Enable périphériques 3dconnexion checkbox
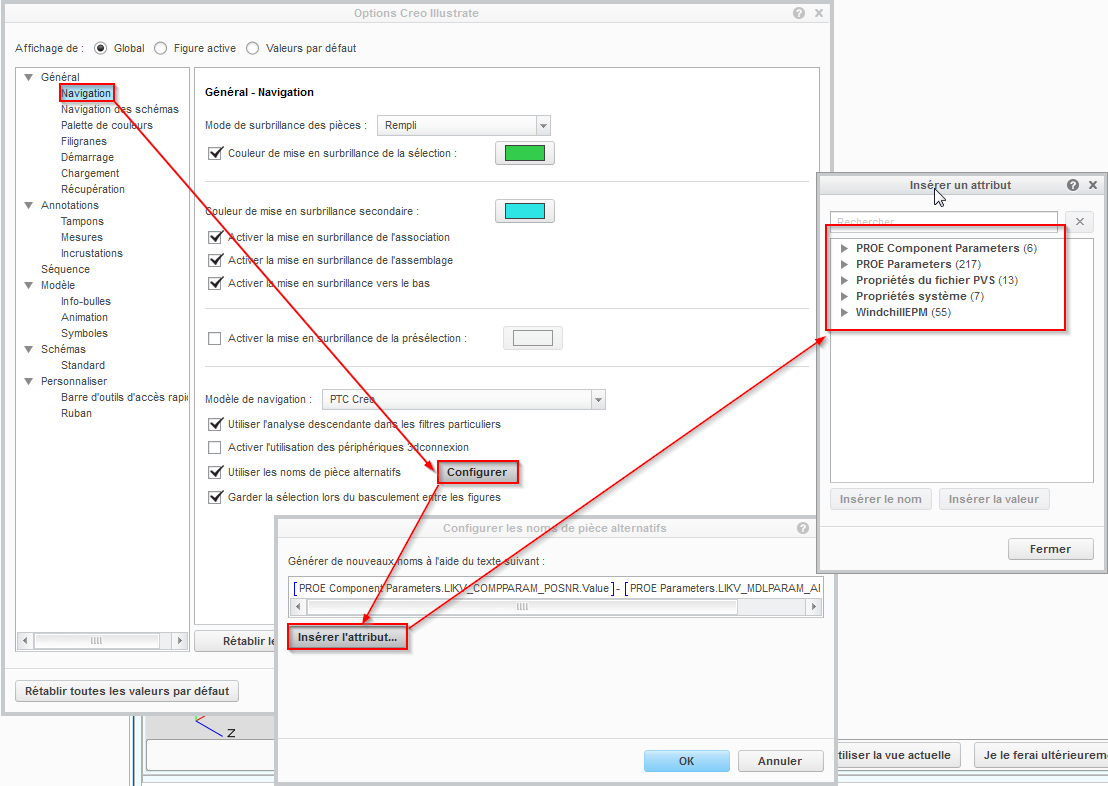Image resolution: width=1108 pixels, height=786 pixels. pos(215,447)
